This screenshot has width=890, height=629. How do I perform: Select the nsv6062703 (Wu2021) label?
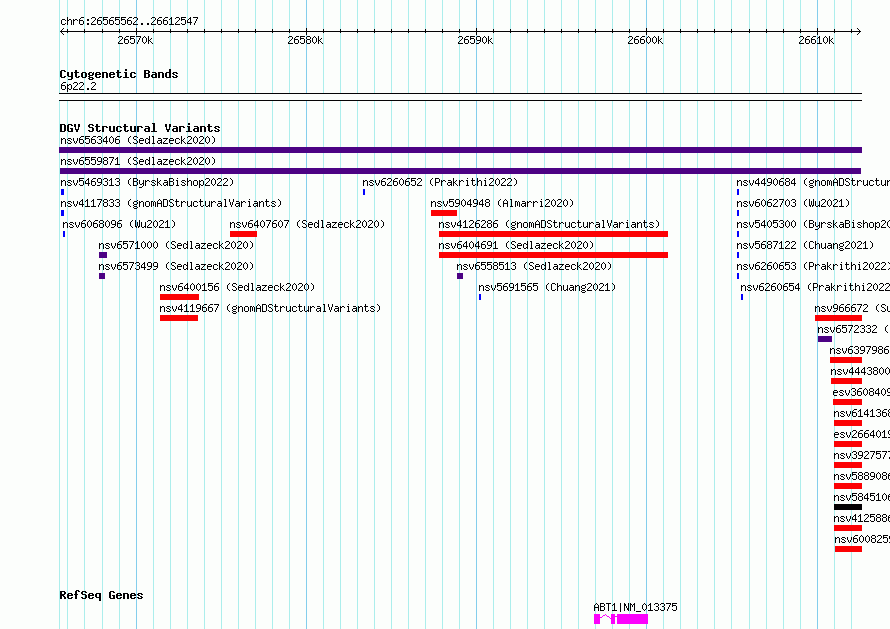[793, 203]
